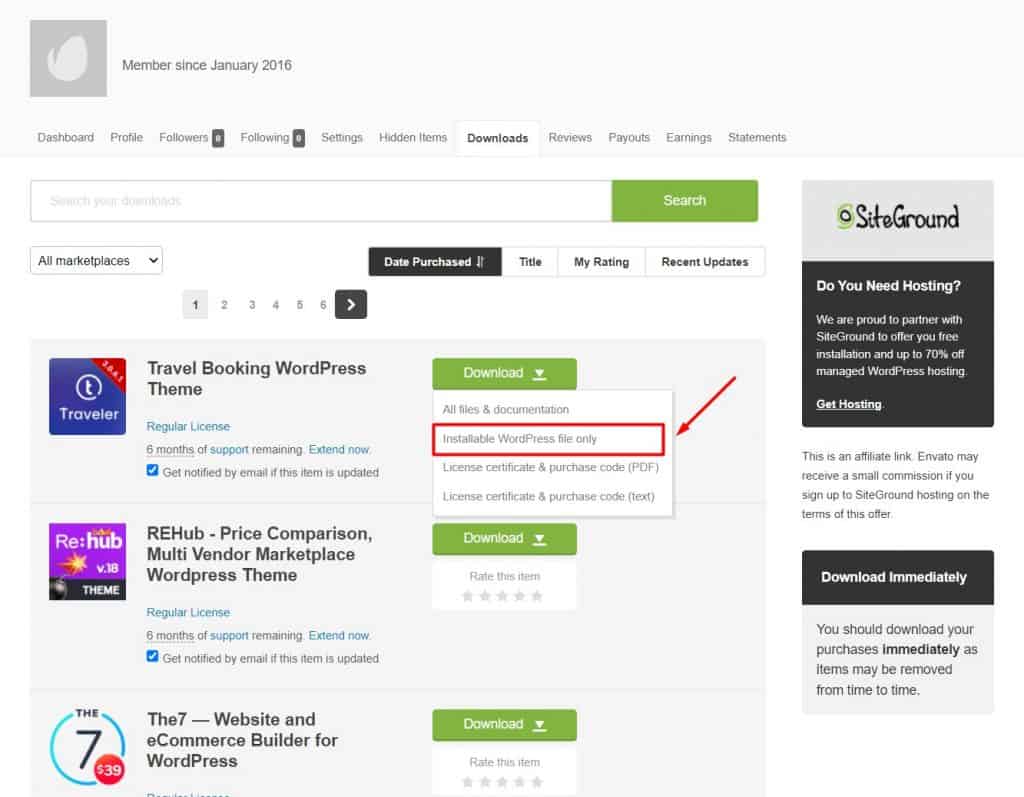
Task: Uncheck update notifications for Travel Booking Theme
Action: tap(152, 470)
